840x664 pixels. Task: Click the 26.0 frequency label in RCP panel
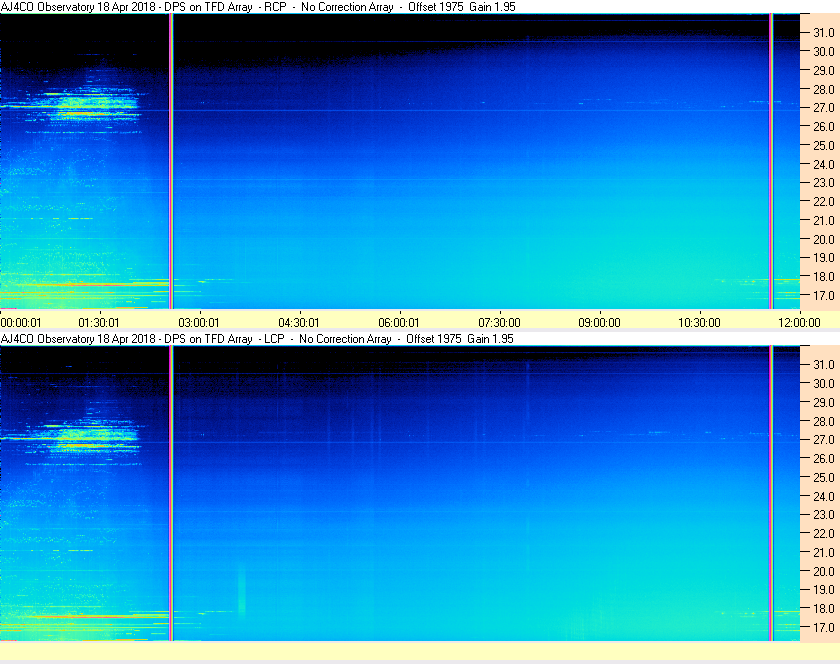tap(824, 126)
